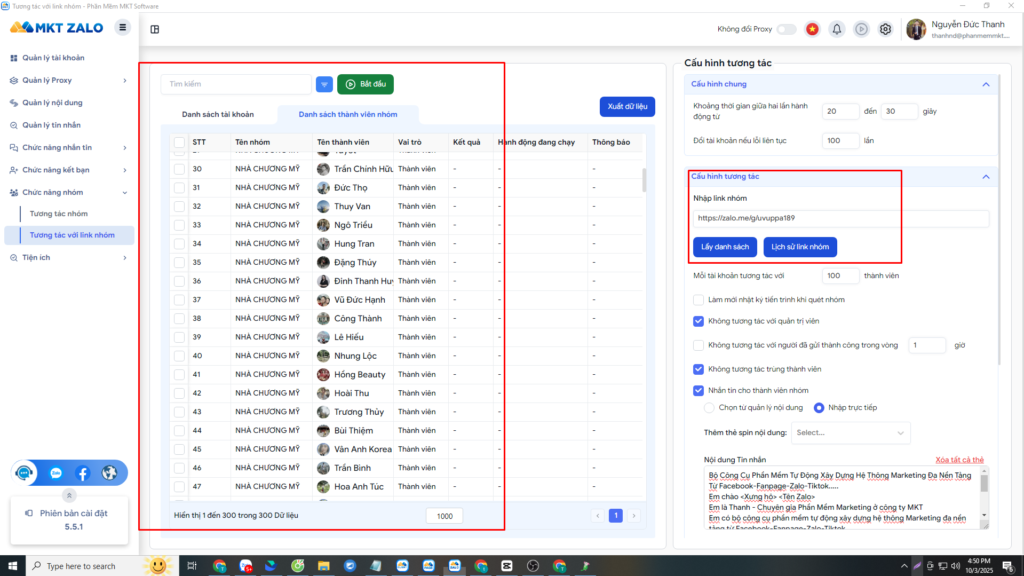Open File Explorer from the taskbar
Screen dimensions: 1024x576
point(324,566)
